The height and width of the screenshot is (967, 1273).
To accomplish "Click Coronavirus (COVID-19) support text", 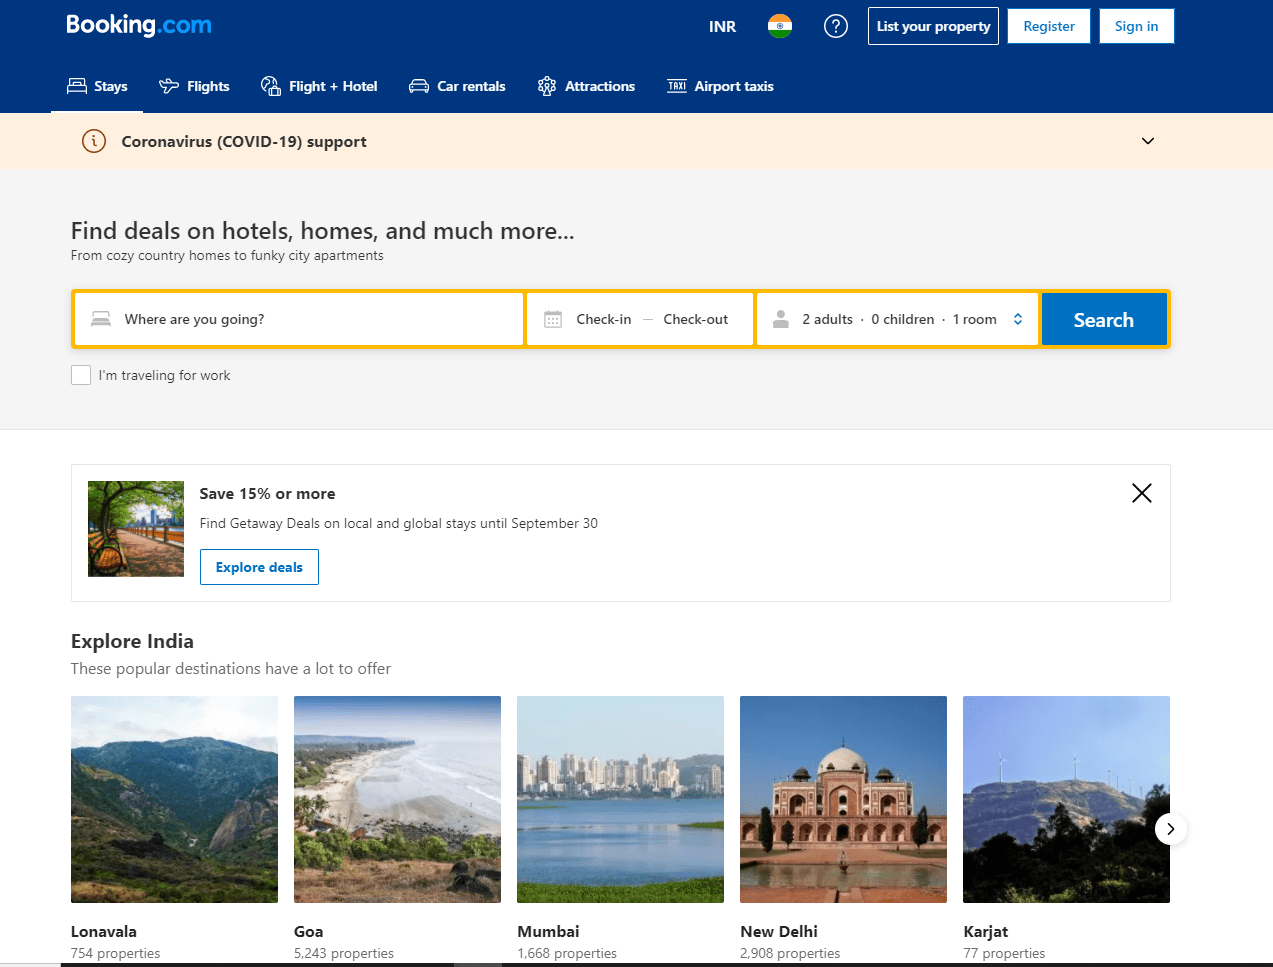I will 244,142.
